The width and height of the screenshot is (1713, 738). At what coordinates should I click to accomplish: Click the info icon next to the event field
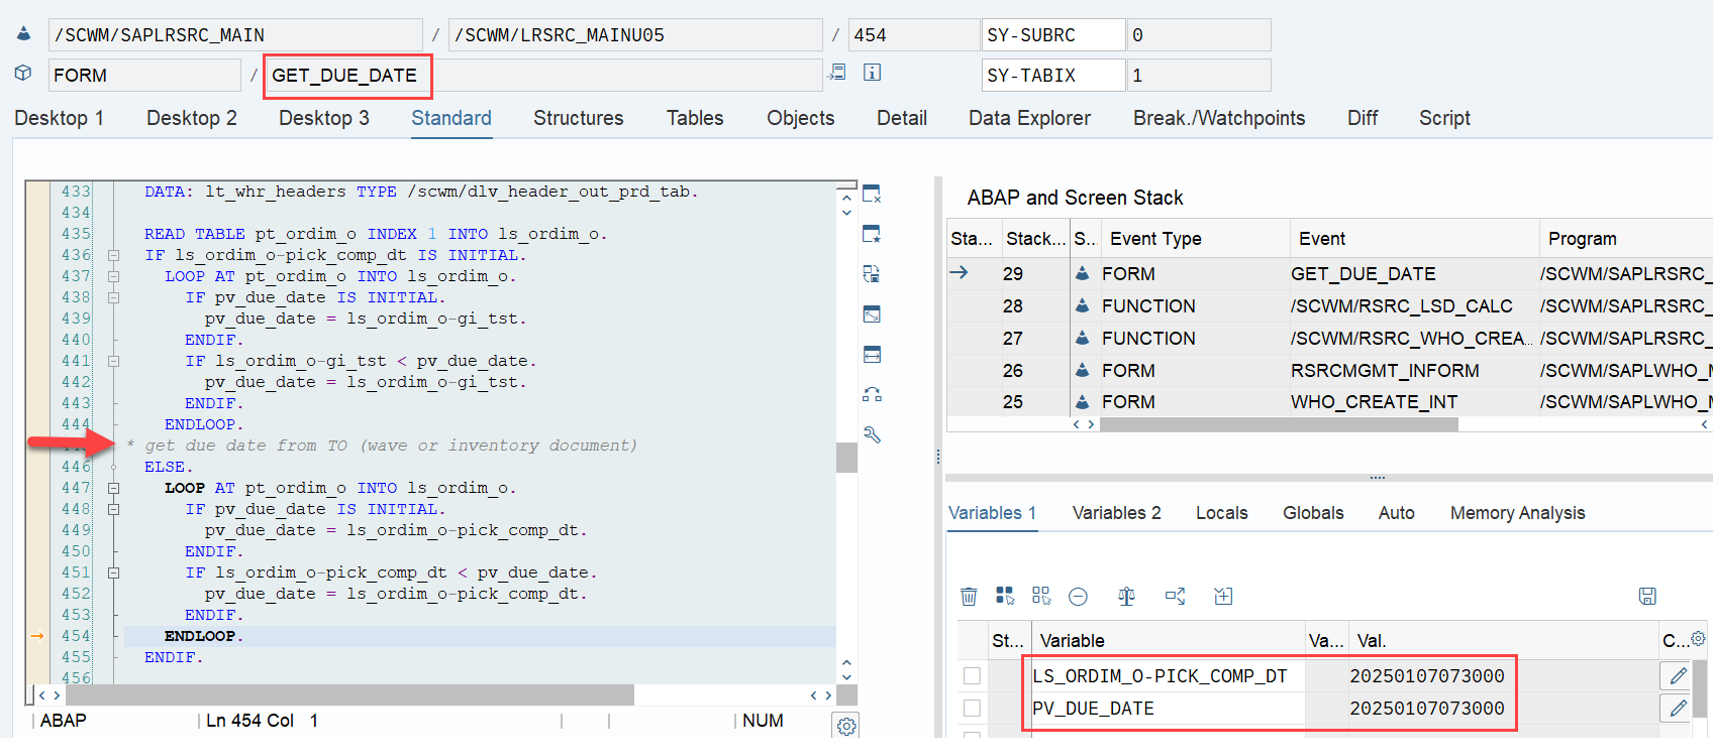[872, 72]
